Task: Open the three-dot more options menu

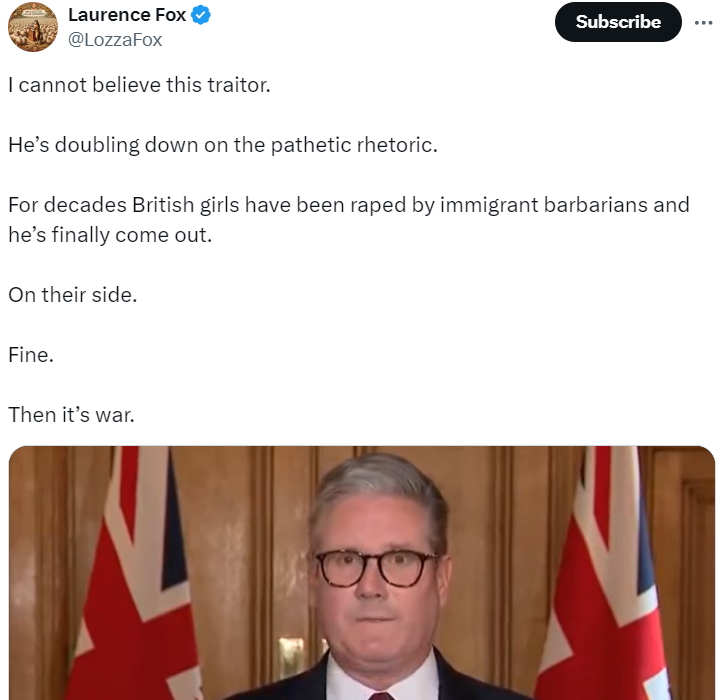Action: pyautogui.click(x=704, y=22)
